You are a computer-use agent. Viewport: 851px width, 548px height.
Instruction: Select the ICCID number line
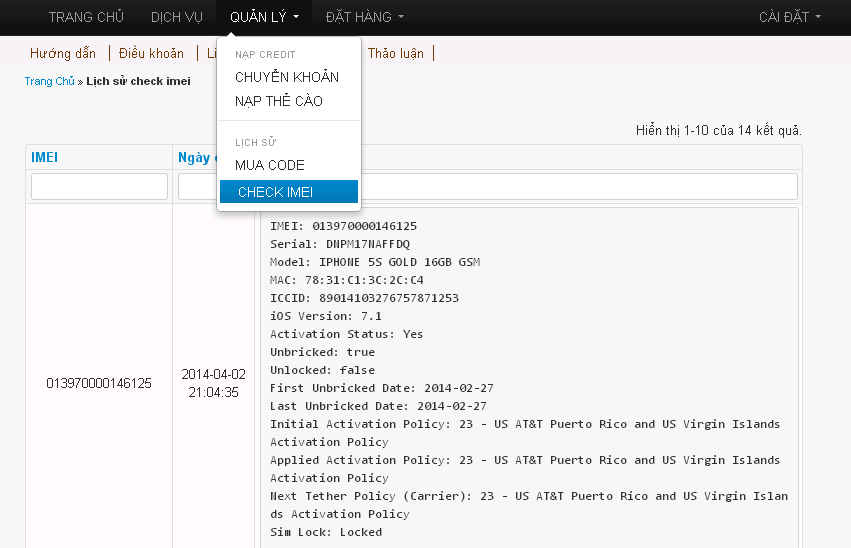click(364, 298)
